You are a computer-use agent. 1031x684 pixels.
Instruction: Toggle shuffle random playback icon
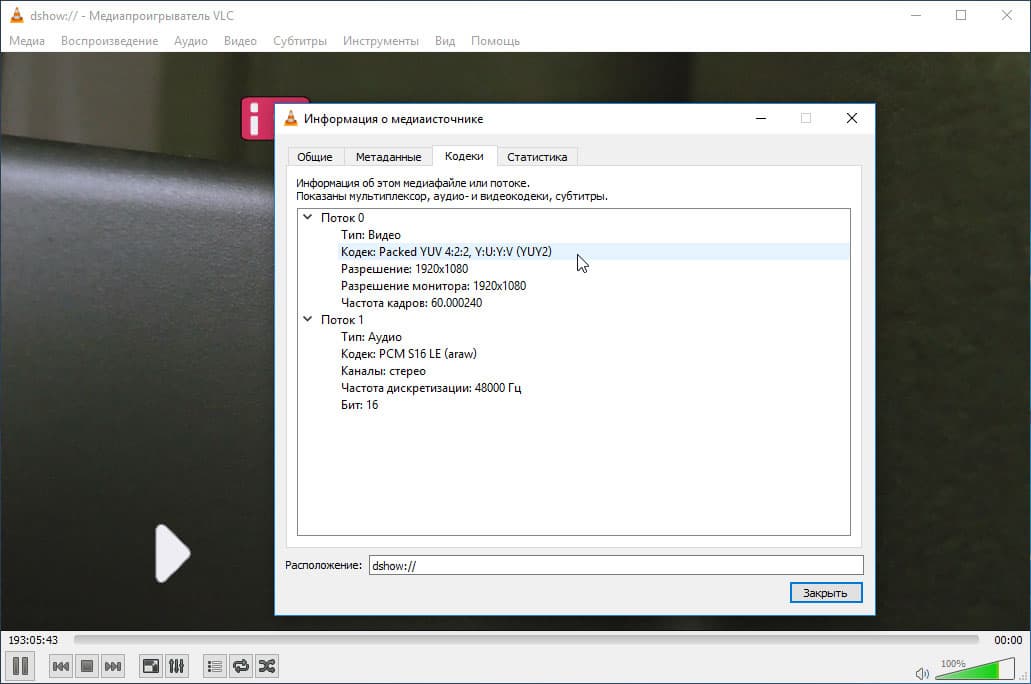pyautogui.click(x=267, y=666)
